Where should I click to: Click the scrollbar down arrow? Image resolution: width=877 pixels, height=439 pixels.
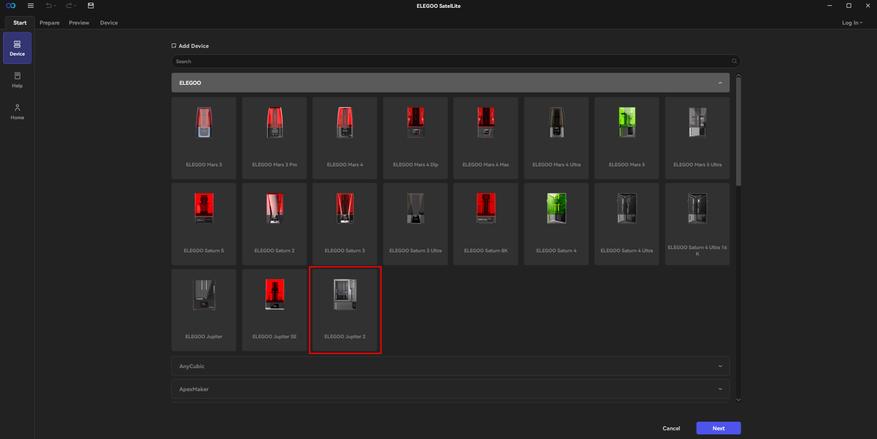click(738, 400)
